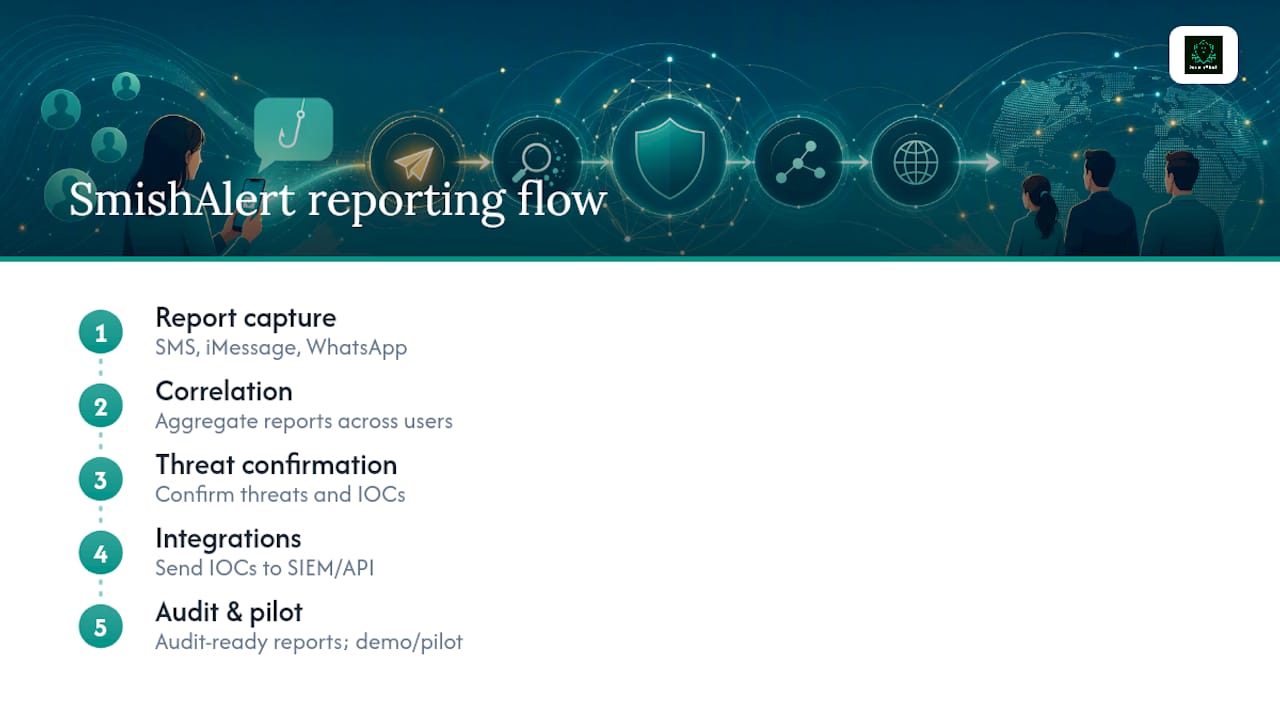Select the 'SmishAlert reporting flow' title
The height and width of the screenshot is (720, 1280).
(338, 199)
